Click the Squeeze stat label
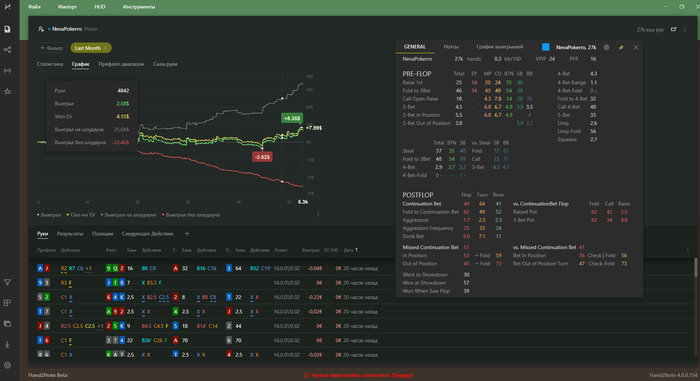The image size is (700, 381). 567,139
